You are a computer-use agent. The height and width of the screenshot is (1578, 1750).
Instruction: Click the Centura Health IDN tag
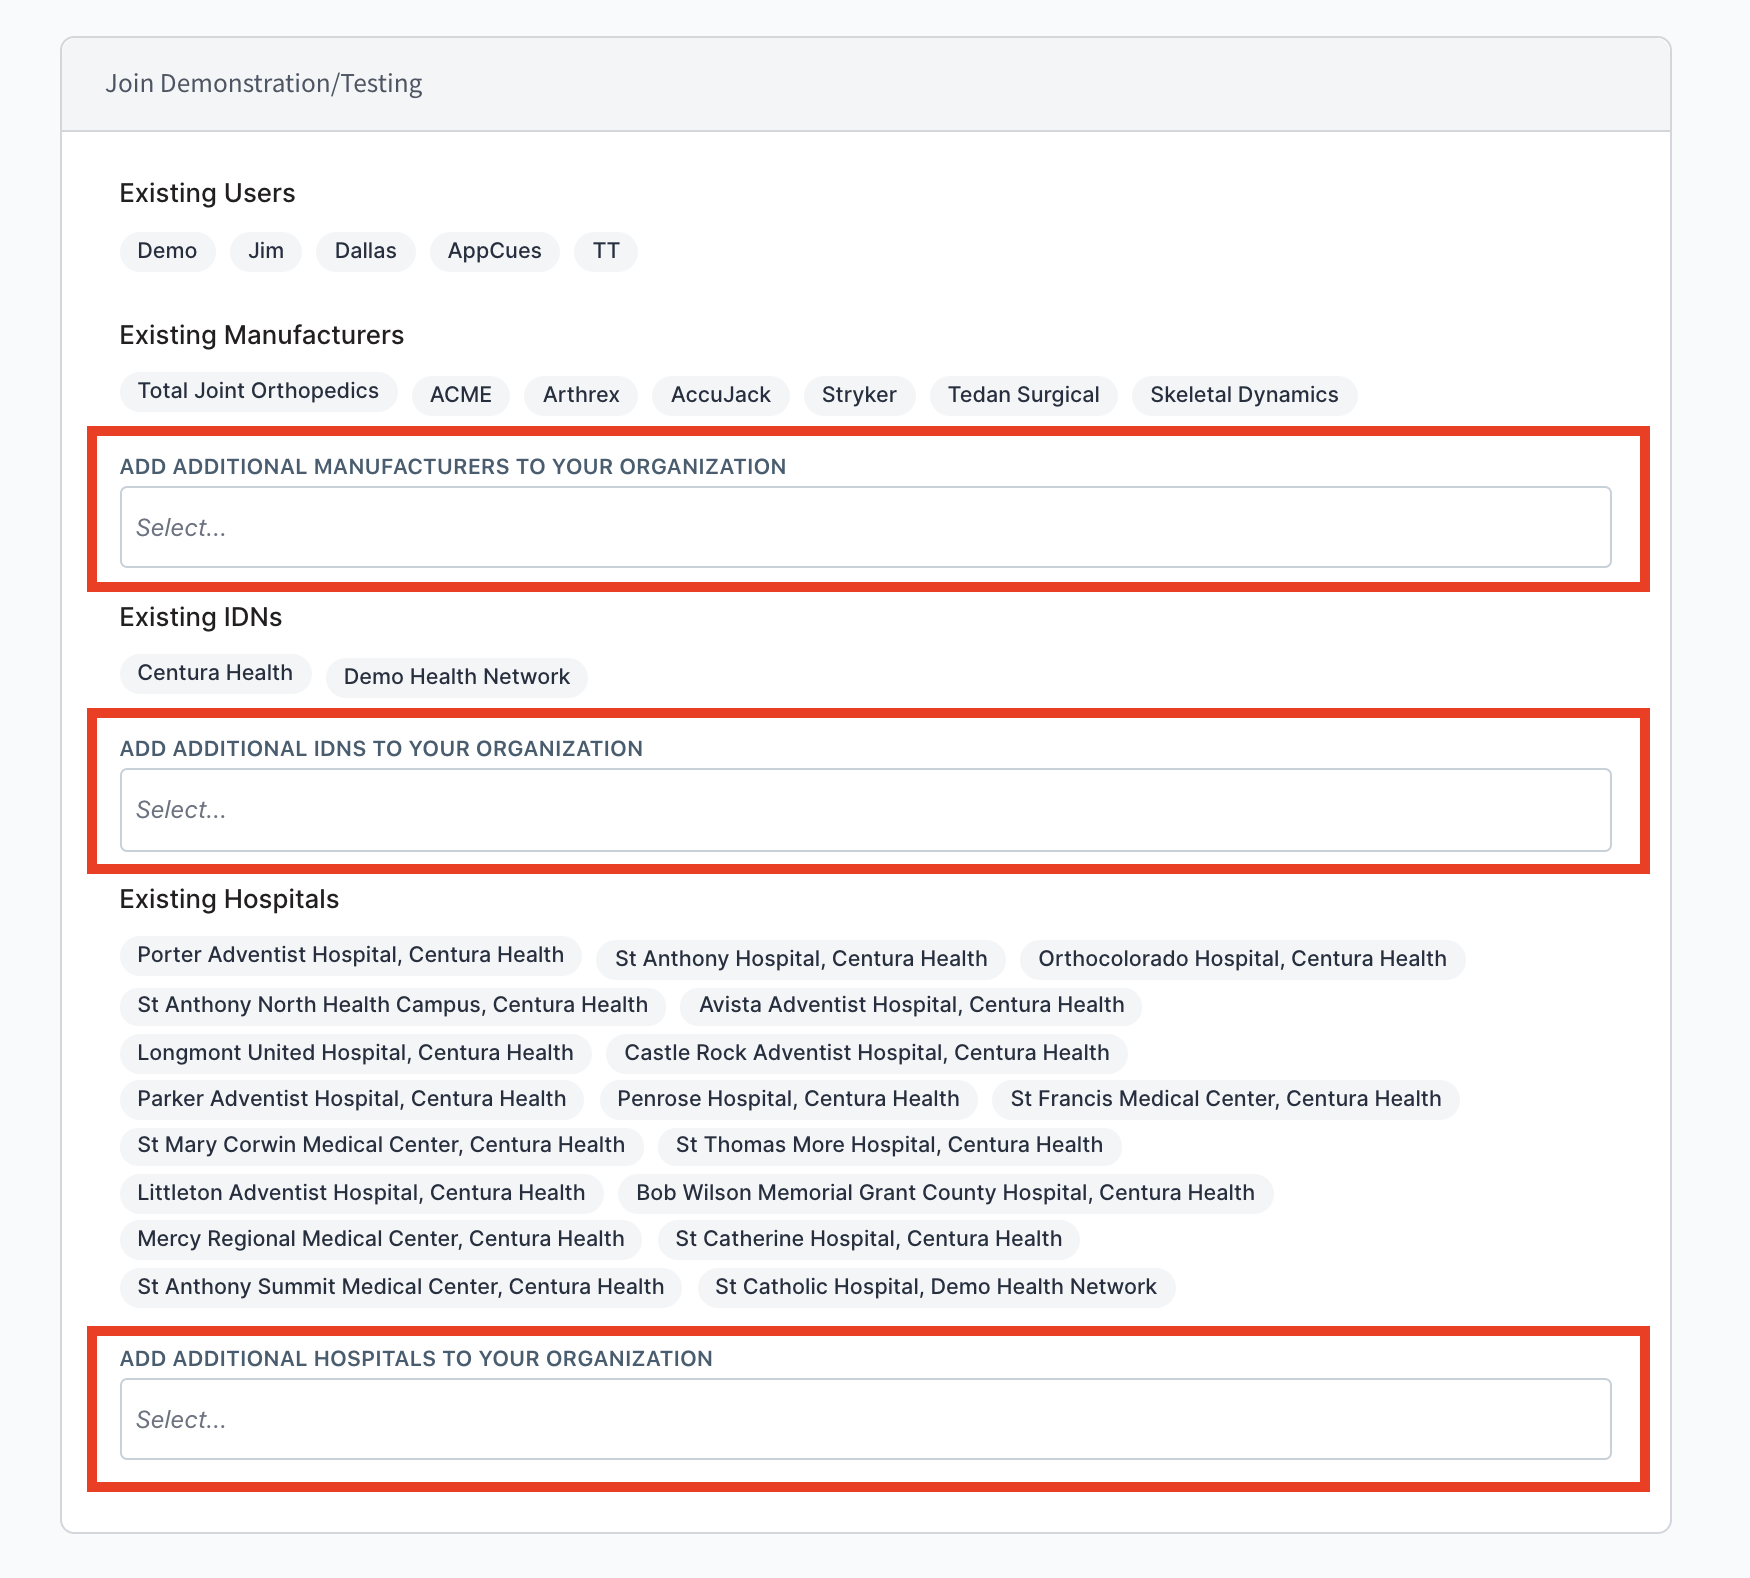pyautogui.click(x=215, y=673)
